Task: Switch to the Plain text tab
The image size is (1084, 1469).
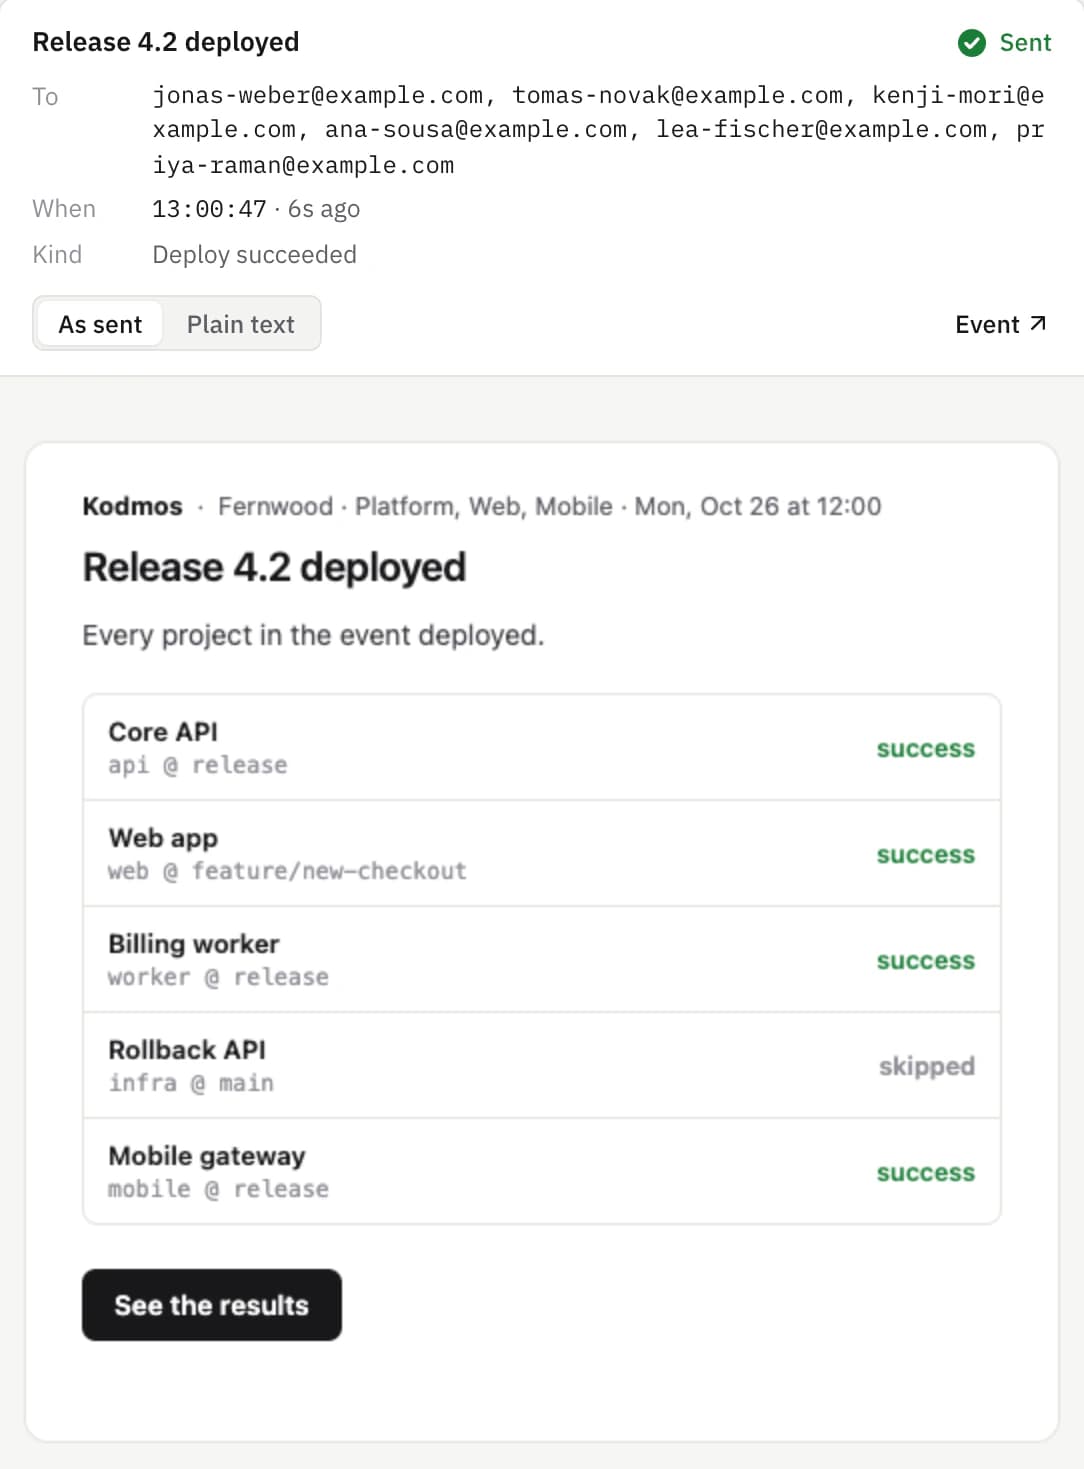Action: 240,324
